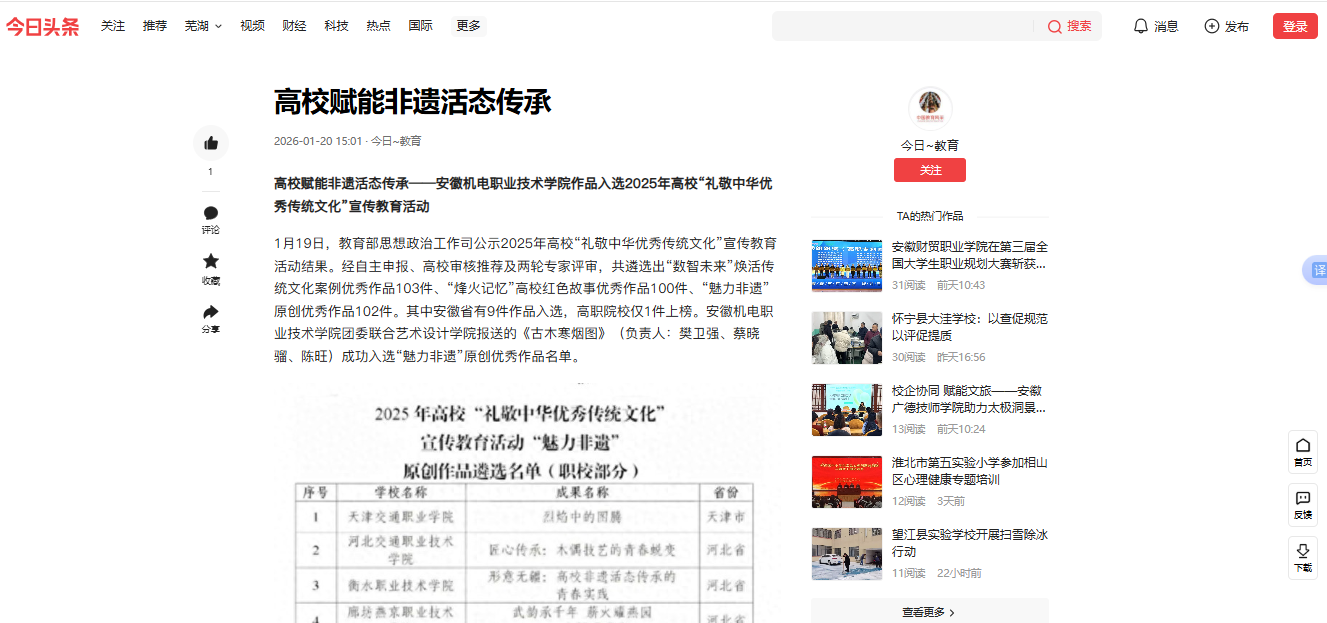
Task: Open notifications bell icon
Action: [x=1140, y=26]
